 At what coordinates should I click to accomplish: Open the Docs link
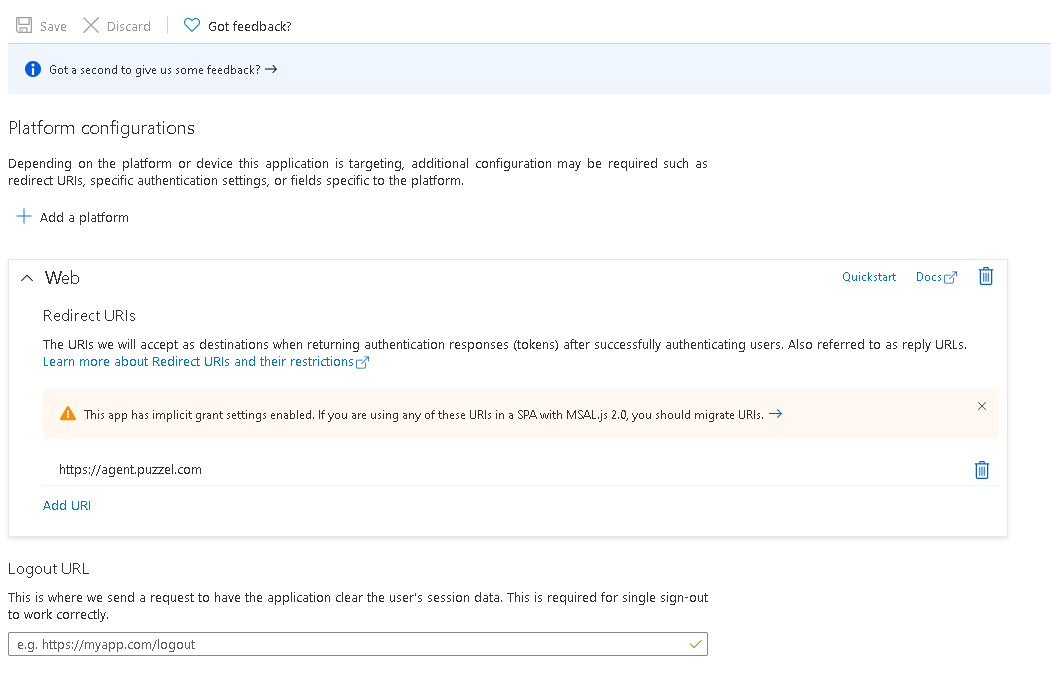point(928,277)
